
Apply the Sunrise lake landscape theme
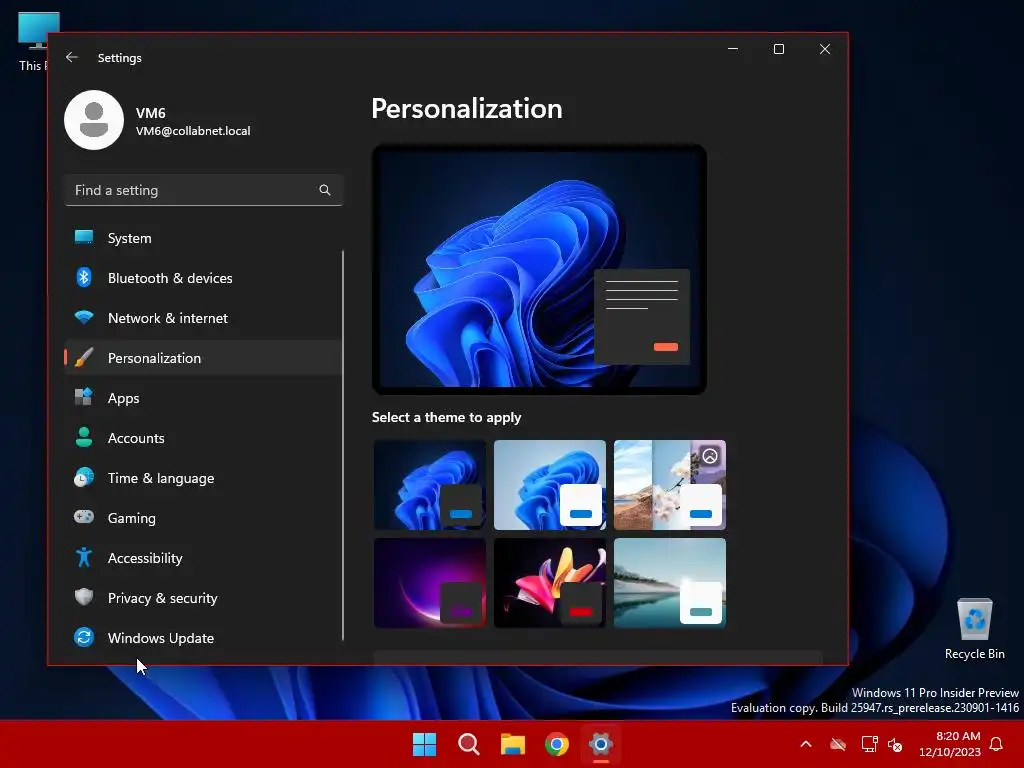point(670,583)
